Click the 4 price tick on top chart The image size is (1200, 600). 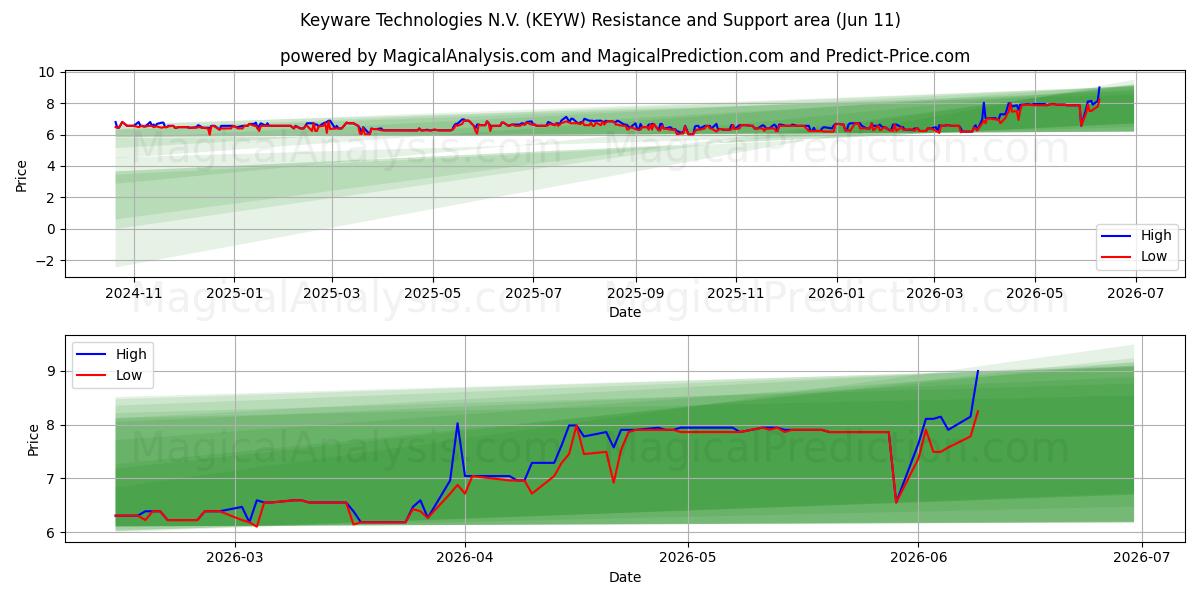click(51, 166)
